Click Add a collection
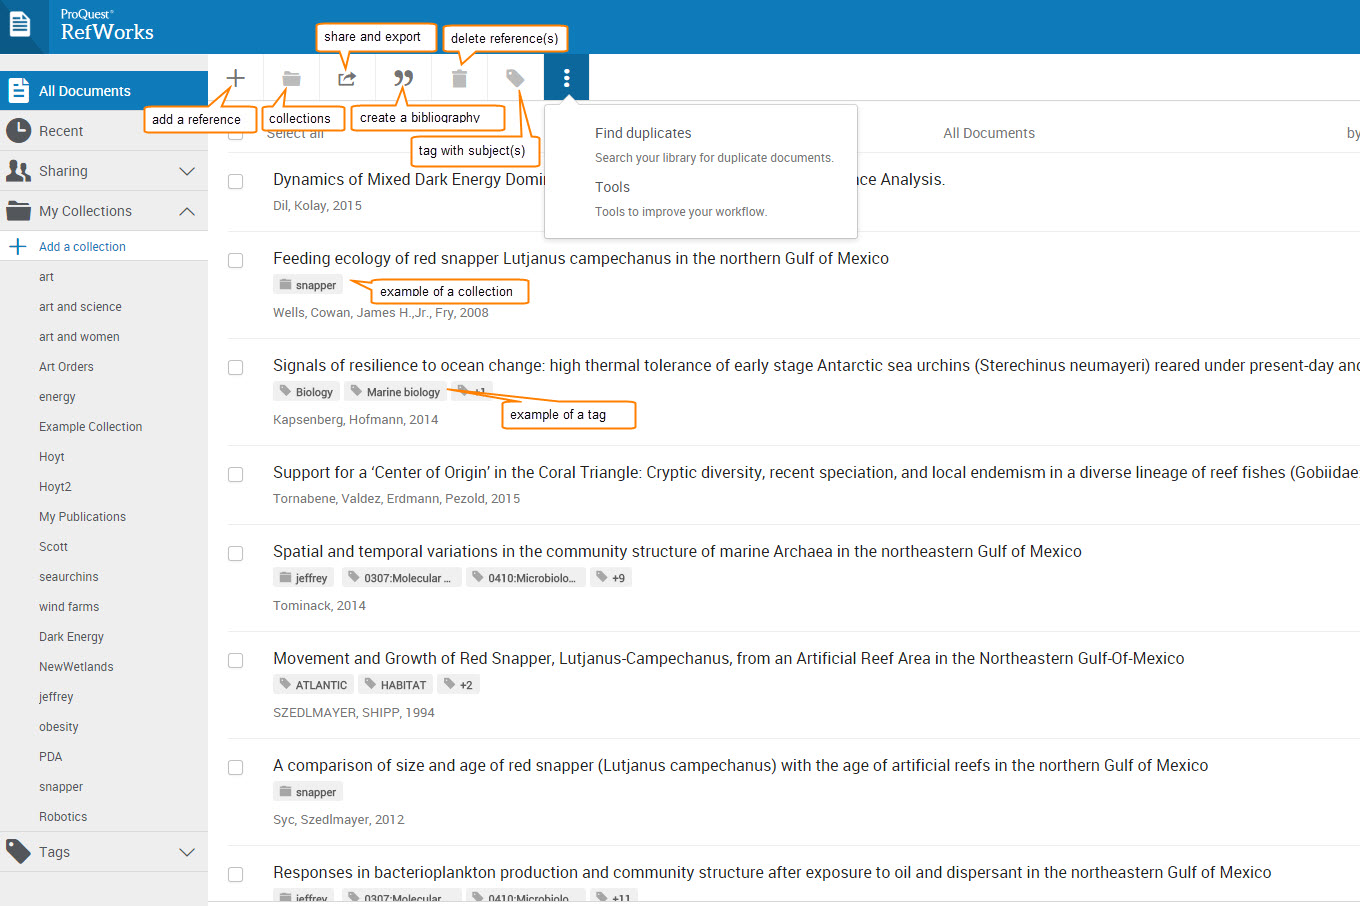Screen dimensions: 1360x906 82,246
